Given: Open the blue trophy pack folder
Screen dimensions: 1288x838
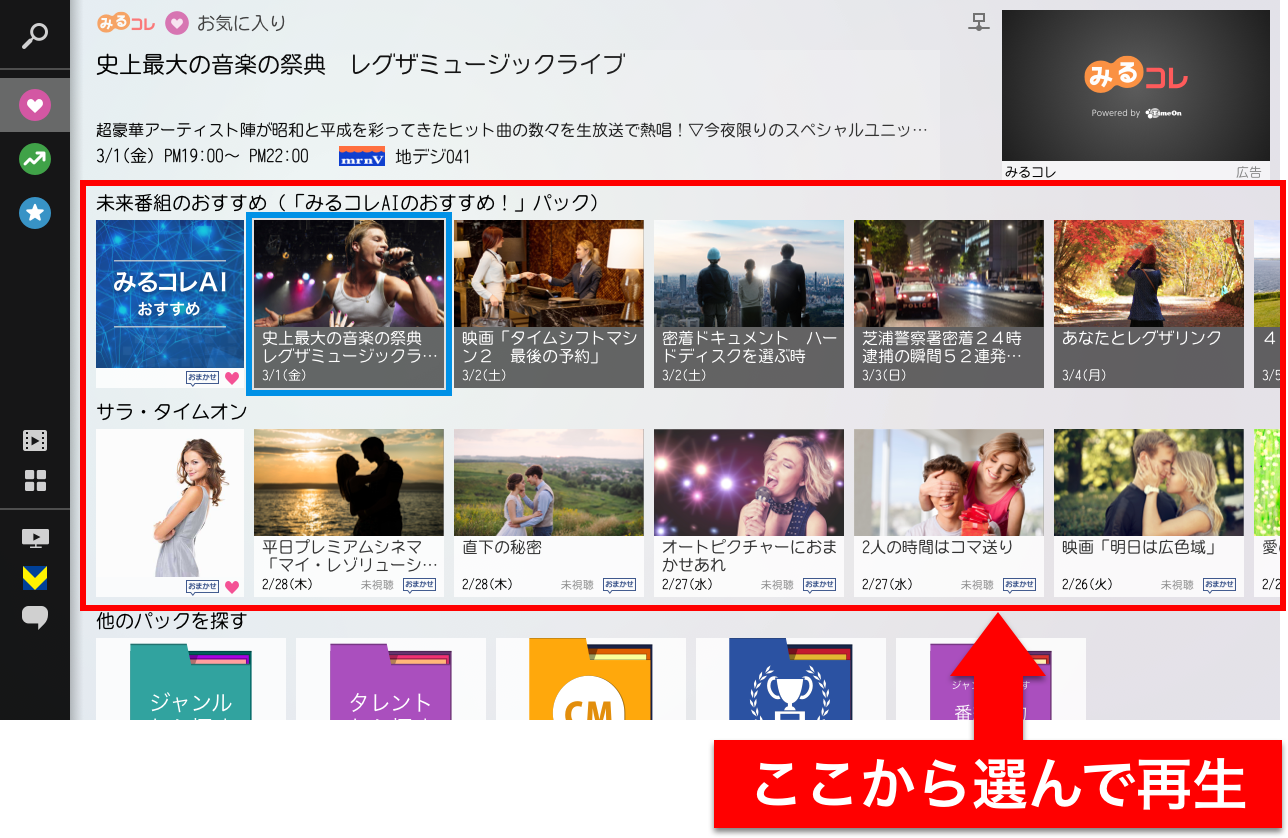Looking at the screenshot, I should click(790, 680).
